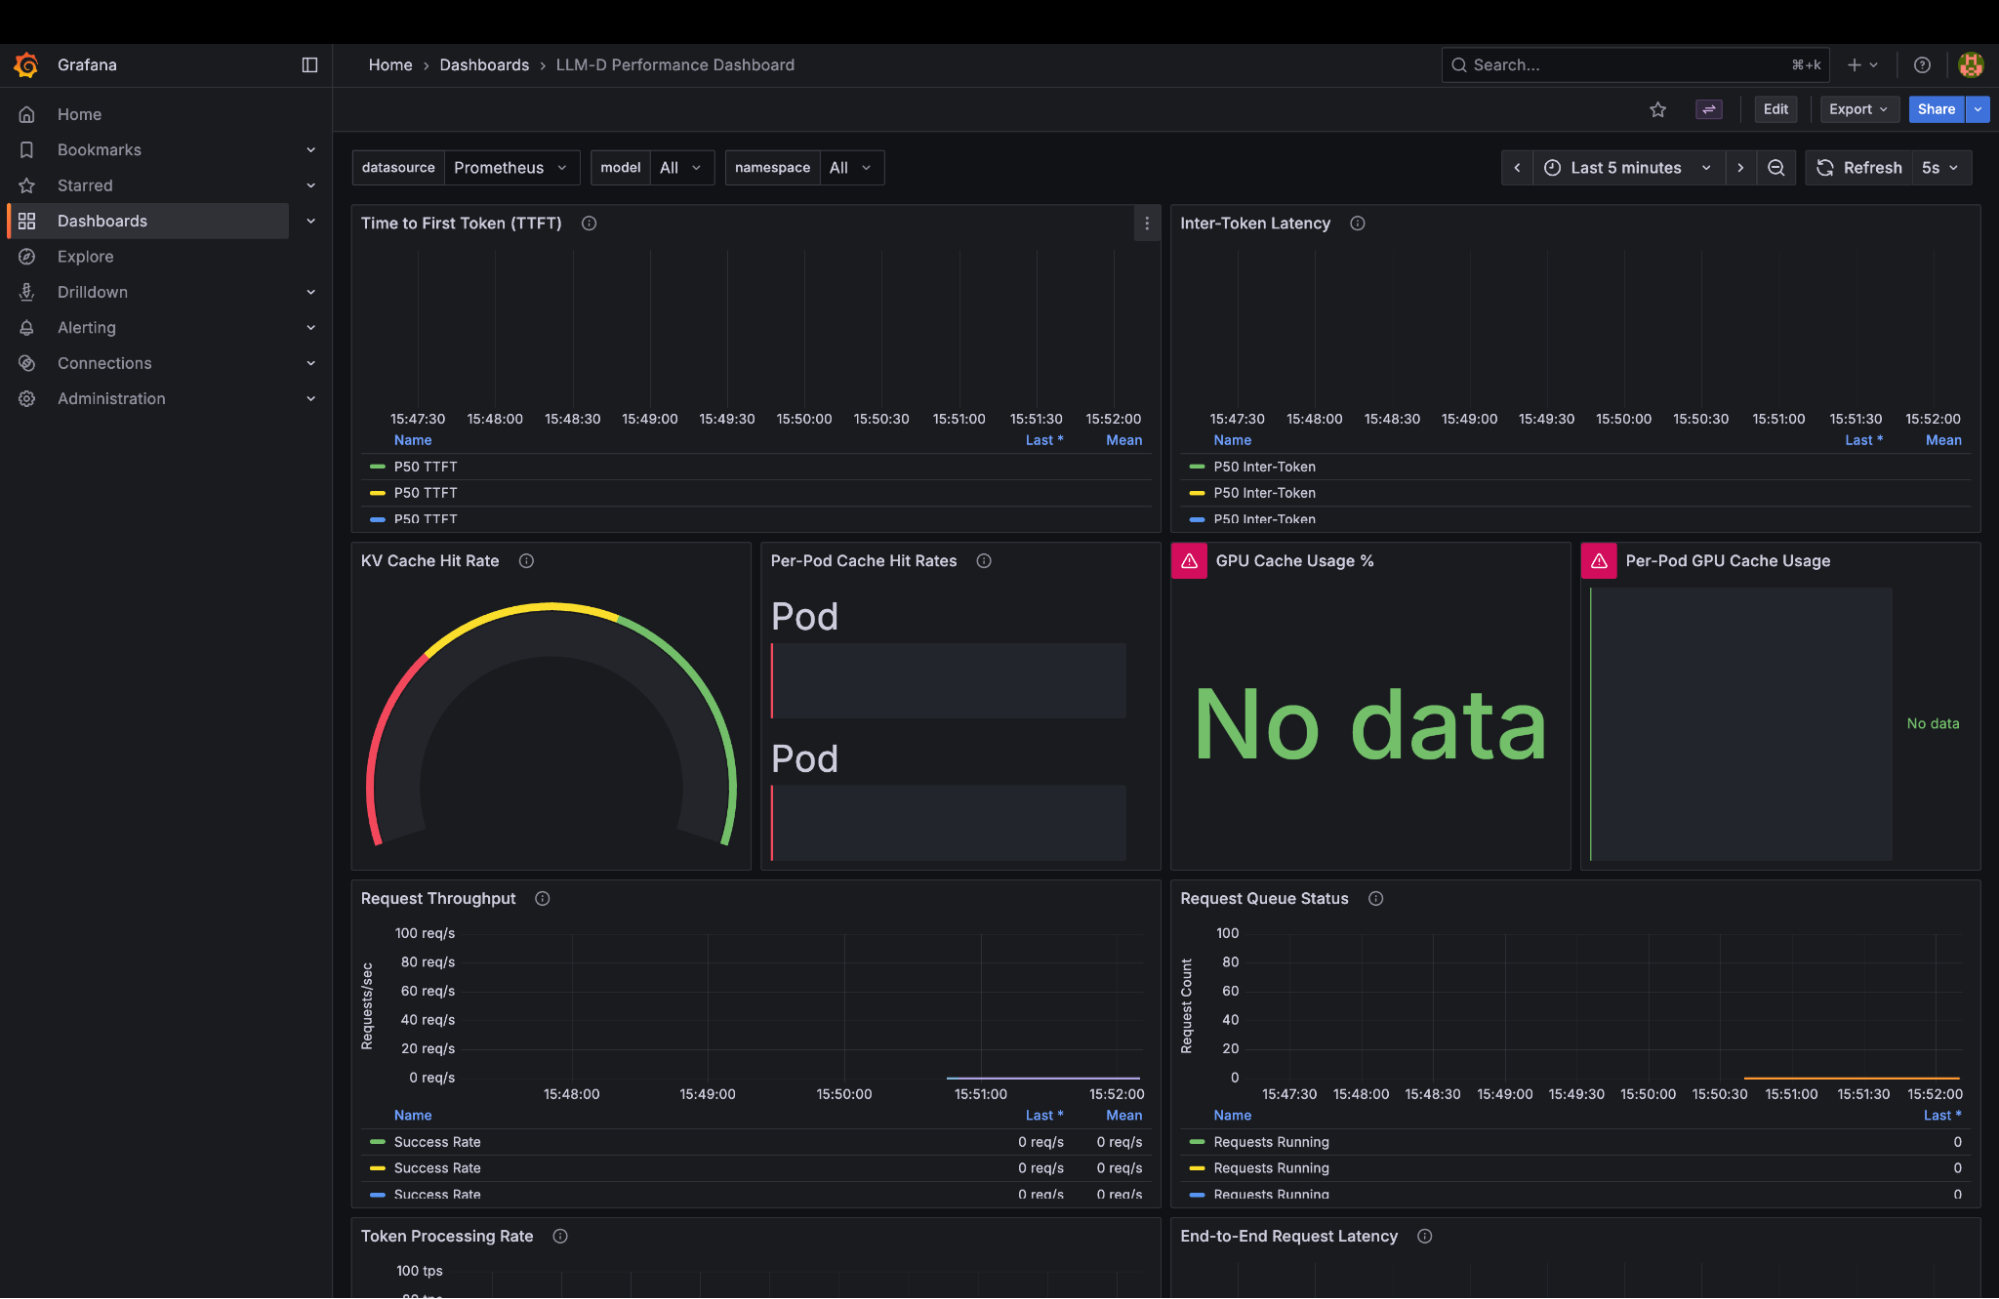This screenshot has width=1999, height=1299.
Task: Expand the Bookmarks section chevron
Action: click(311, 150)
